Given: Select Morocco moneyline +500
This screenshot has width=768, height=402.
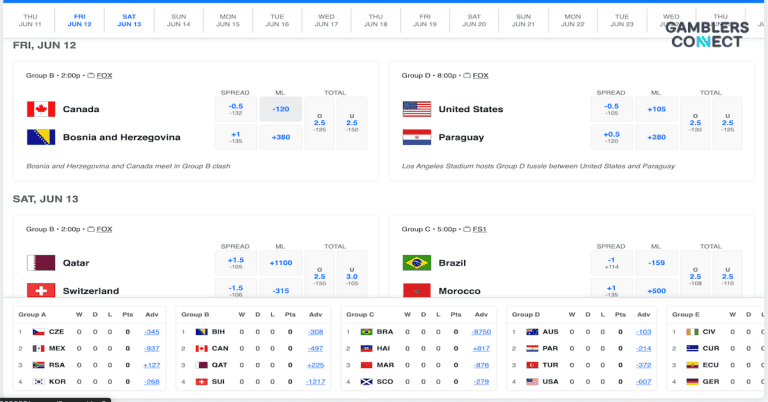Looking at the screenshot, I should click(656, 290).
